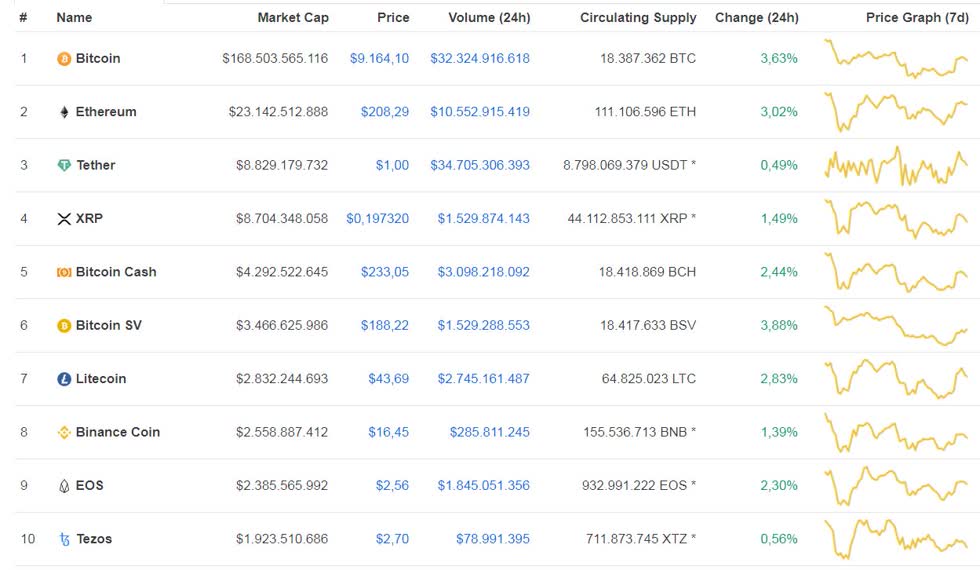Select EOS market cap $2.385.565.992
Image resolution: width=980 pixels, height=570 pixels.
click(282, 486)
